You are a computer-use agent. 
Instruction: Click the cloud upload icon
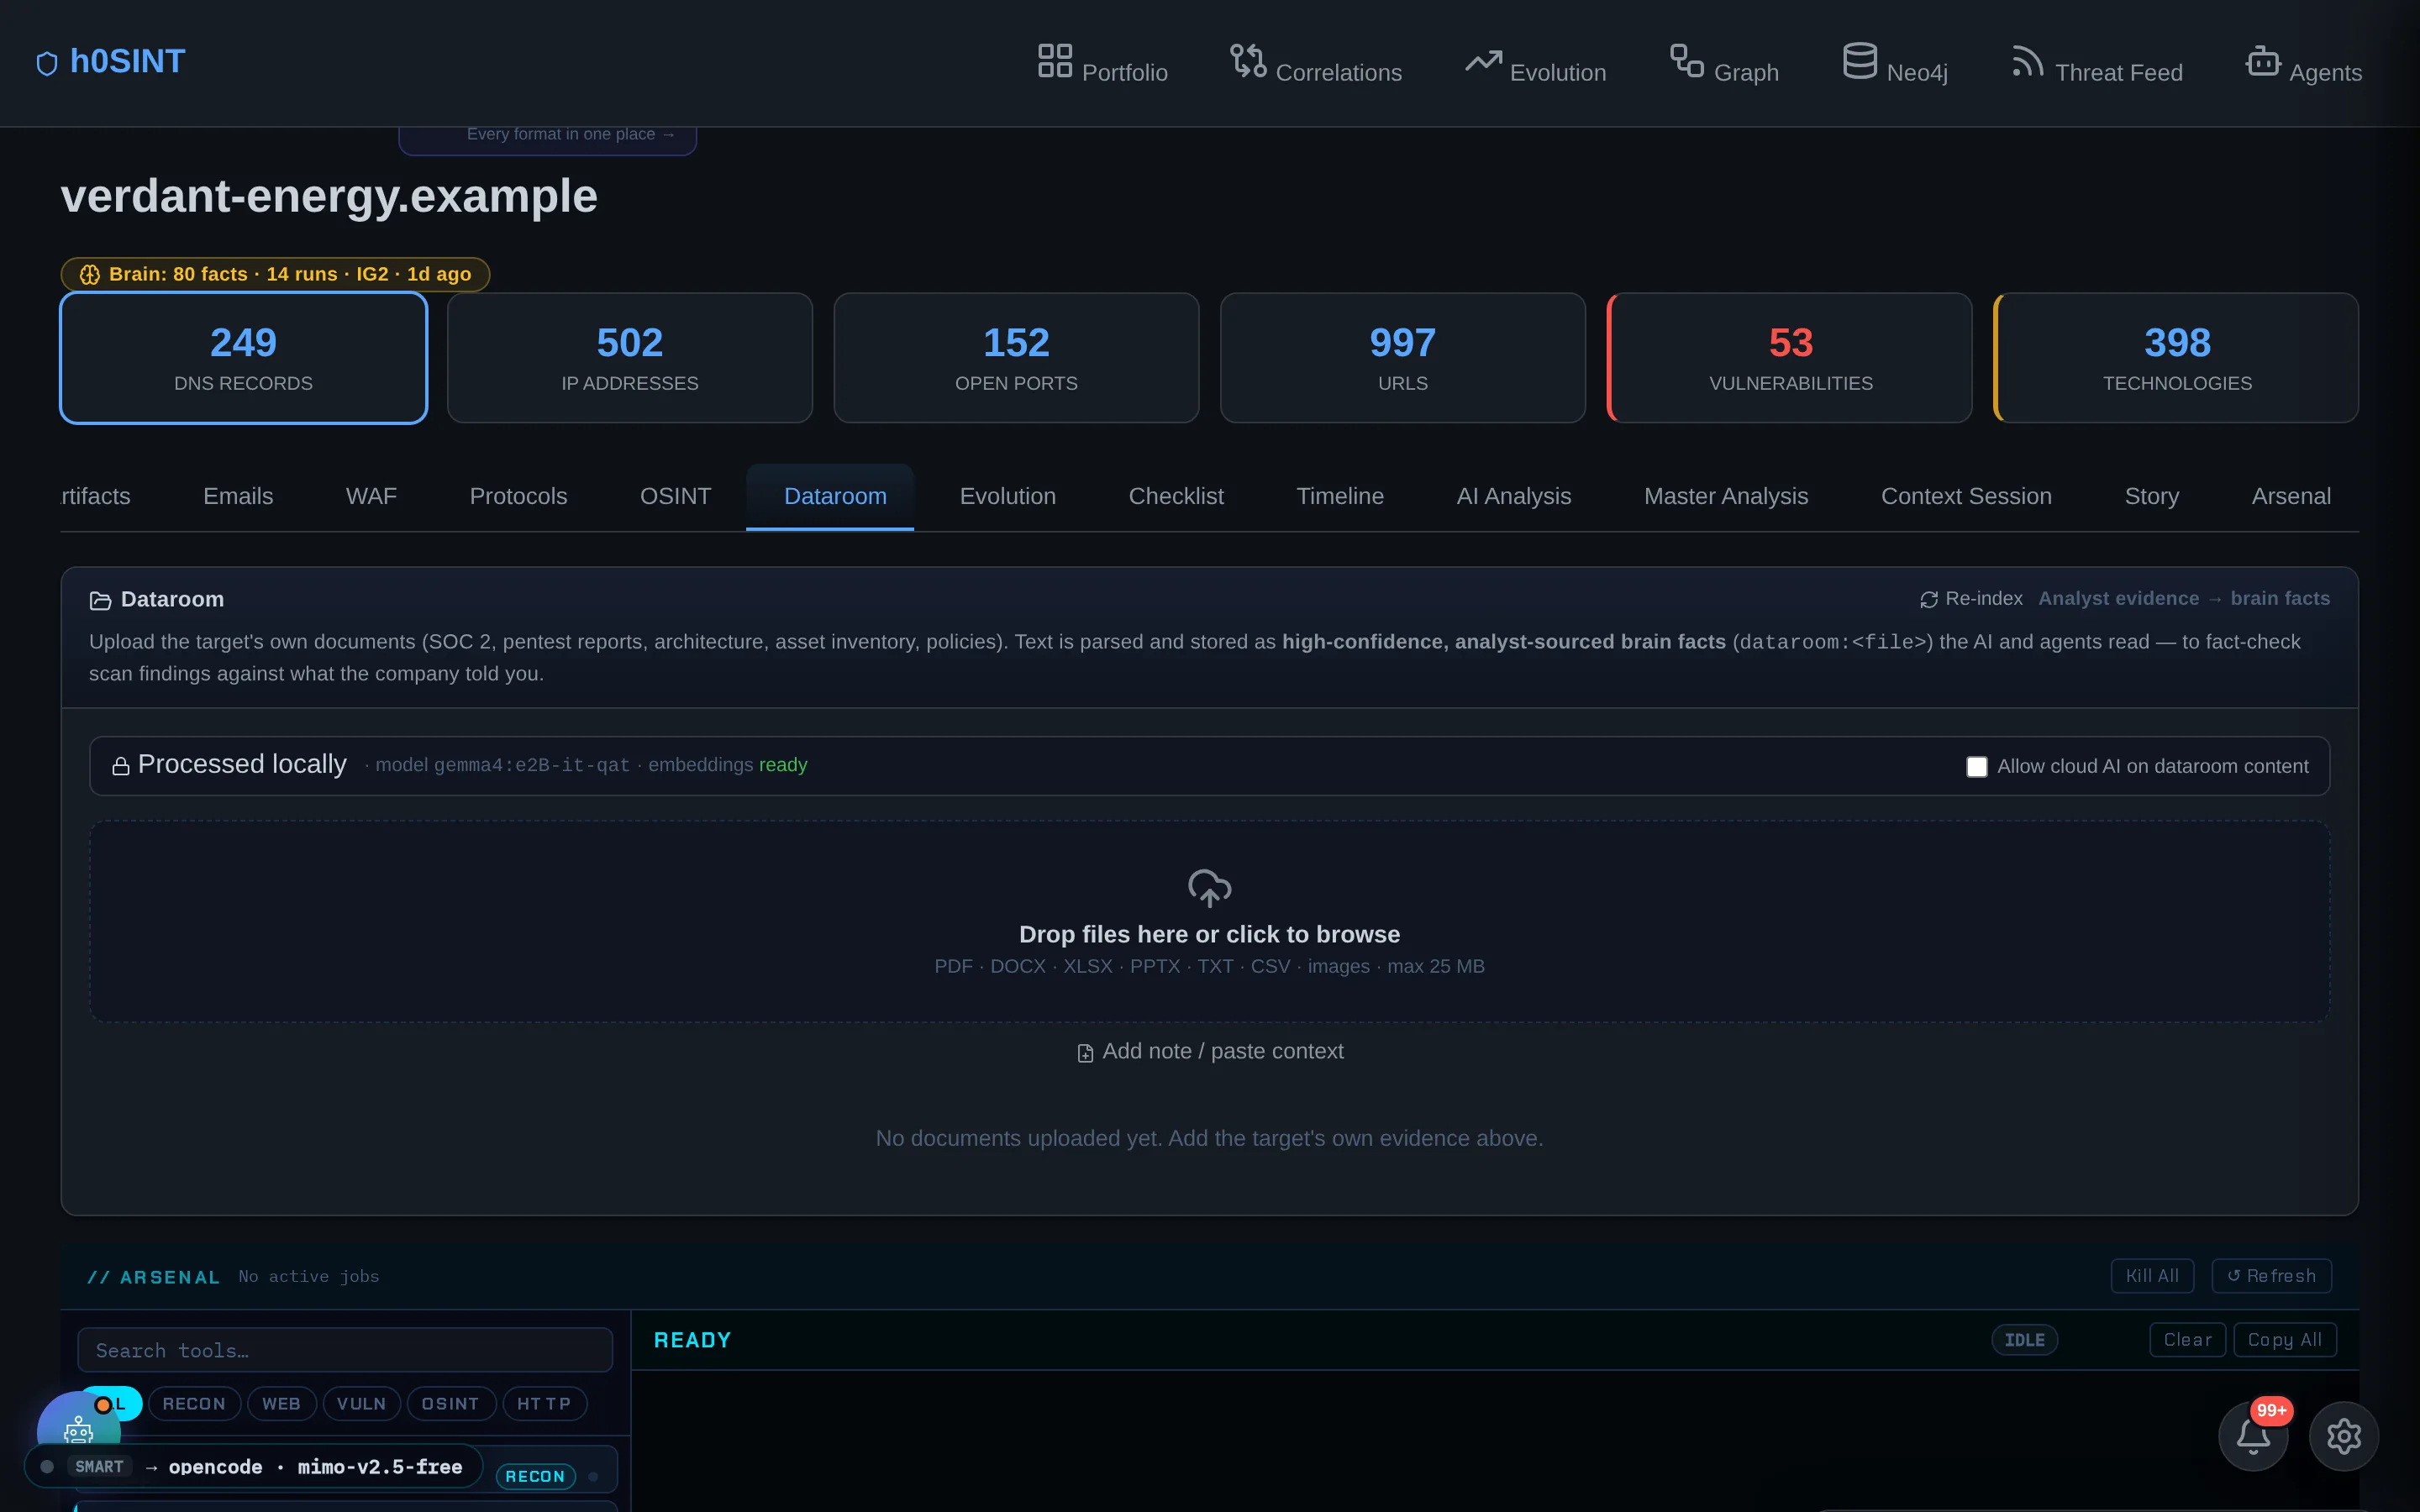tap(1209, 888)
